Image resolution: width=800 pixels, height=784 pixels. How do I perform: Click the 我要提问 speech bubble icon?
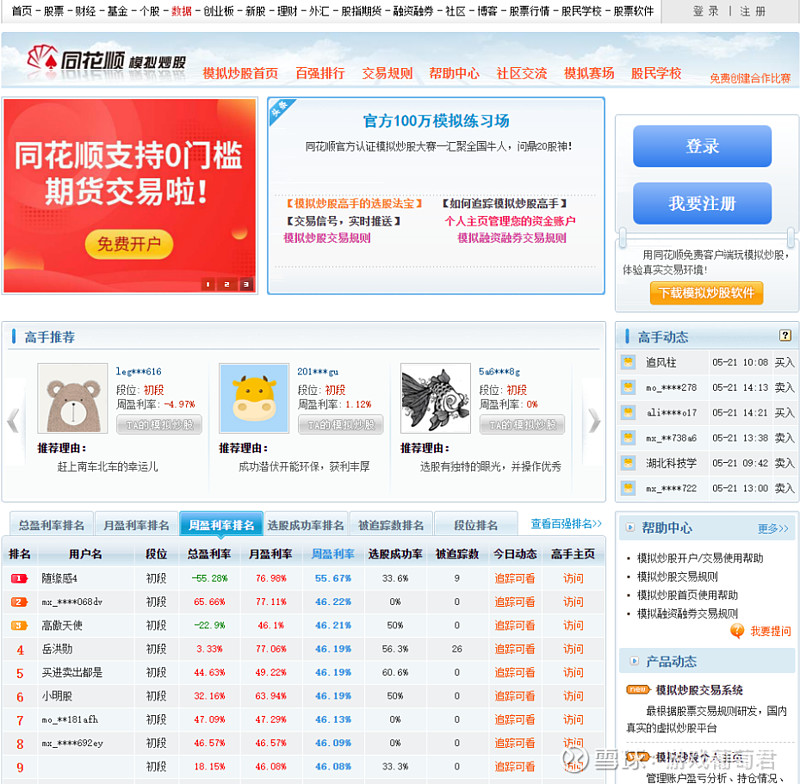pos(734,631)
